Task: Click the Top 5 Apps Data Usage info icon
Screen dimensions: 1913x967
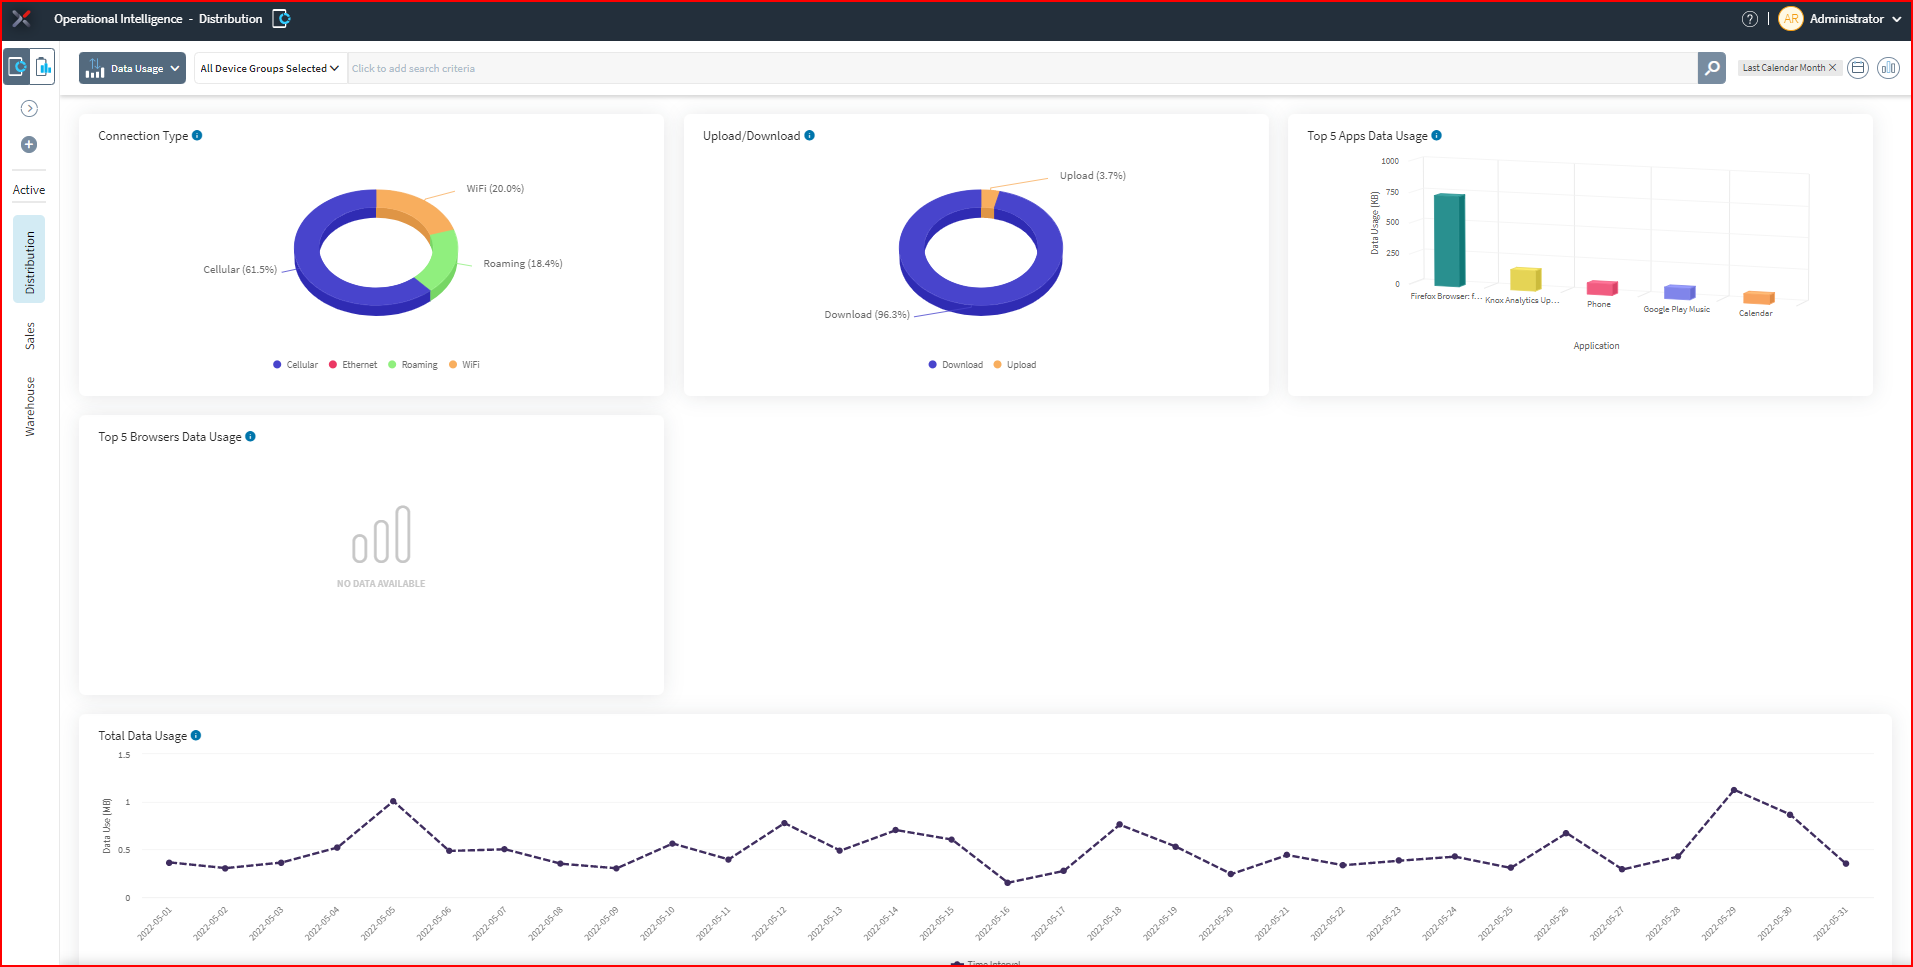Action: pos(1436,135)
